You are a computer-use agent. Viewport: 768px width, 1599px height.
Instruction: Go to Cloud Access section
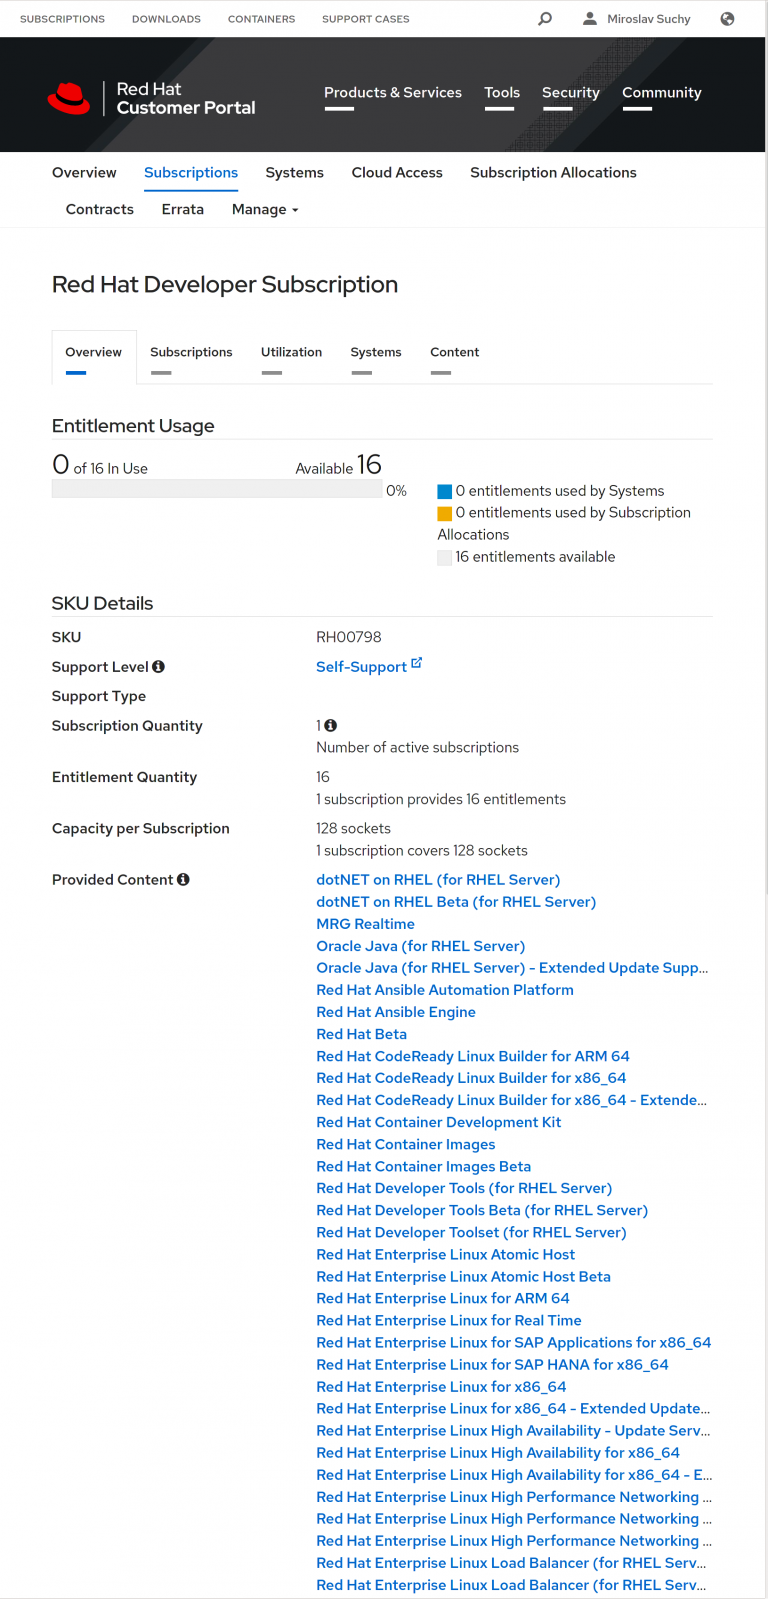coord(397,173)
